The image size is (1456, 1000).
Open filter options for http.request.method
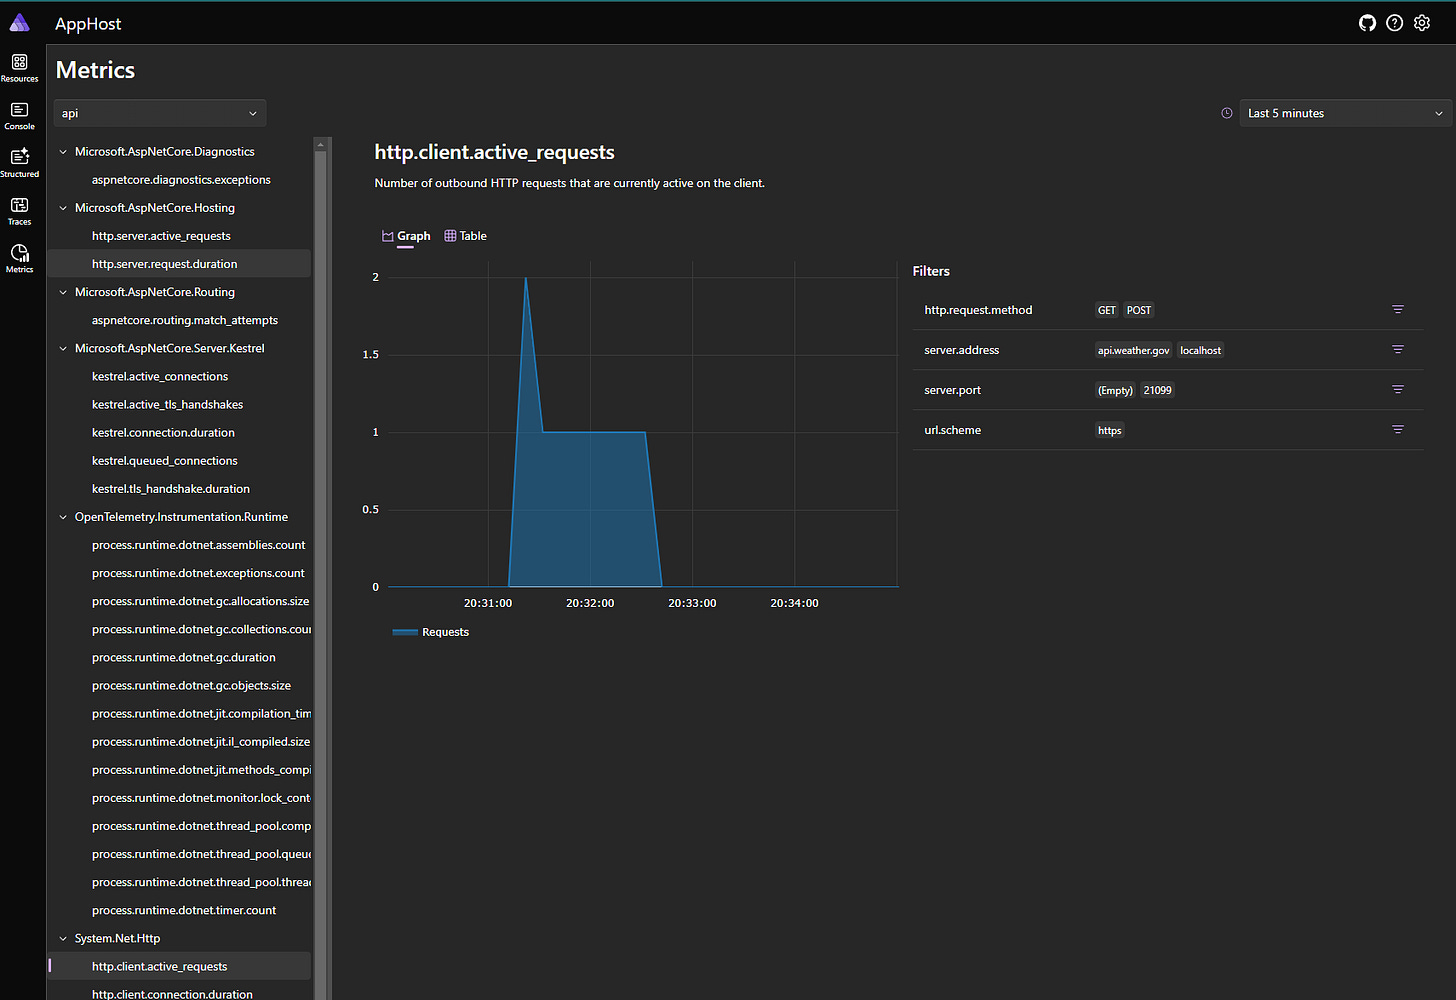(x=1397, y=309)
